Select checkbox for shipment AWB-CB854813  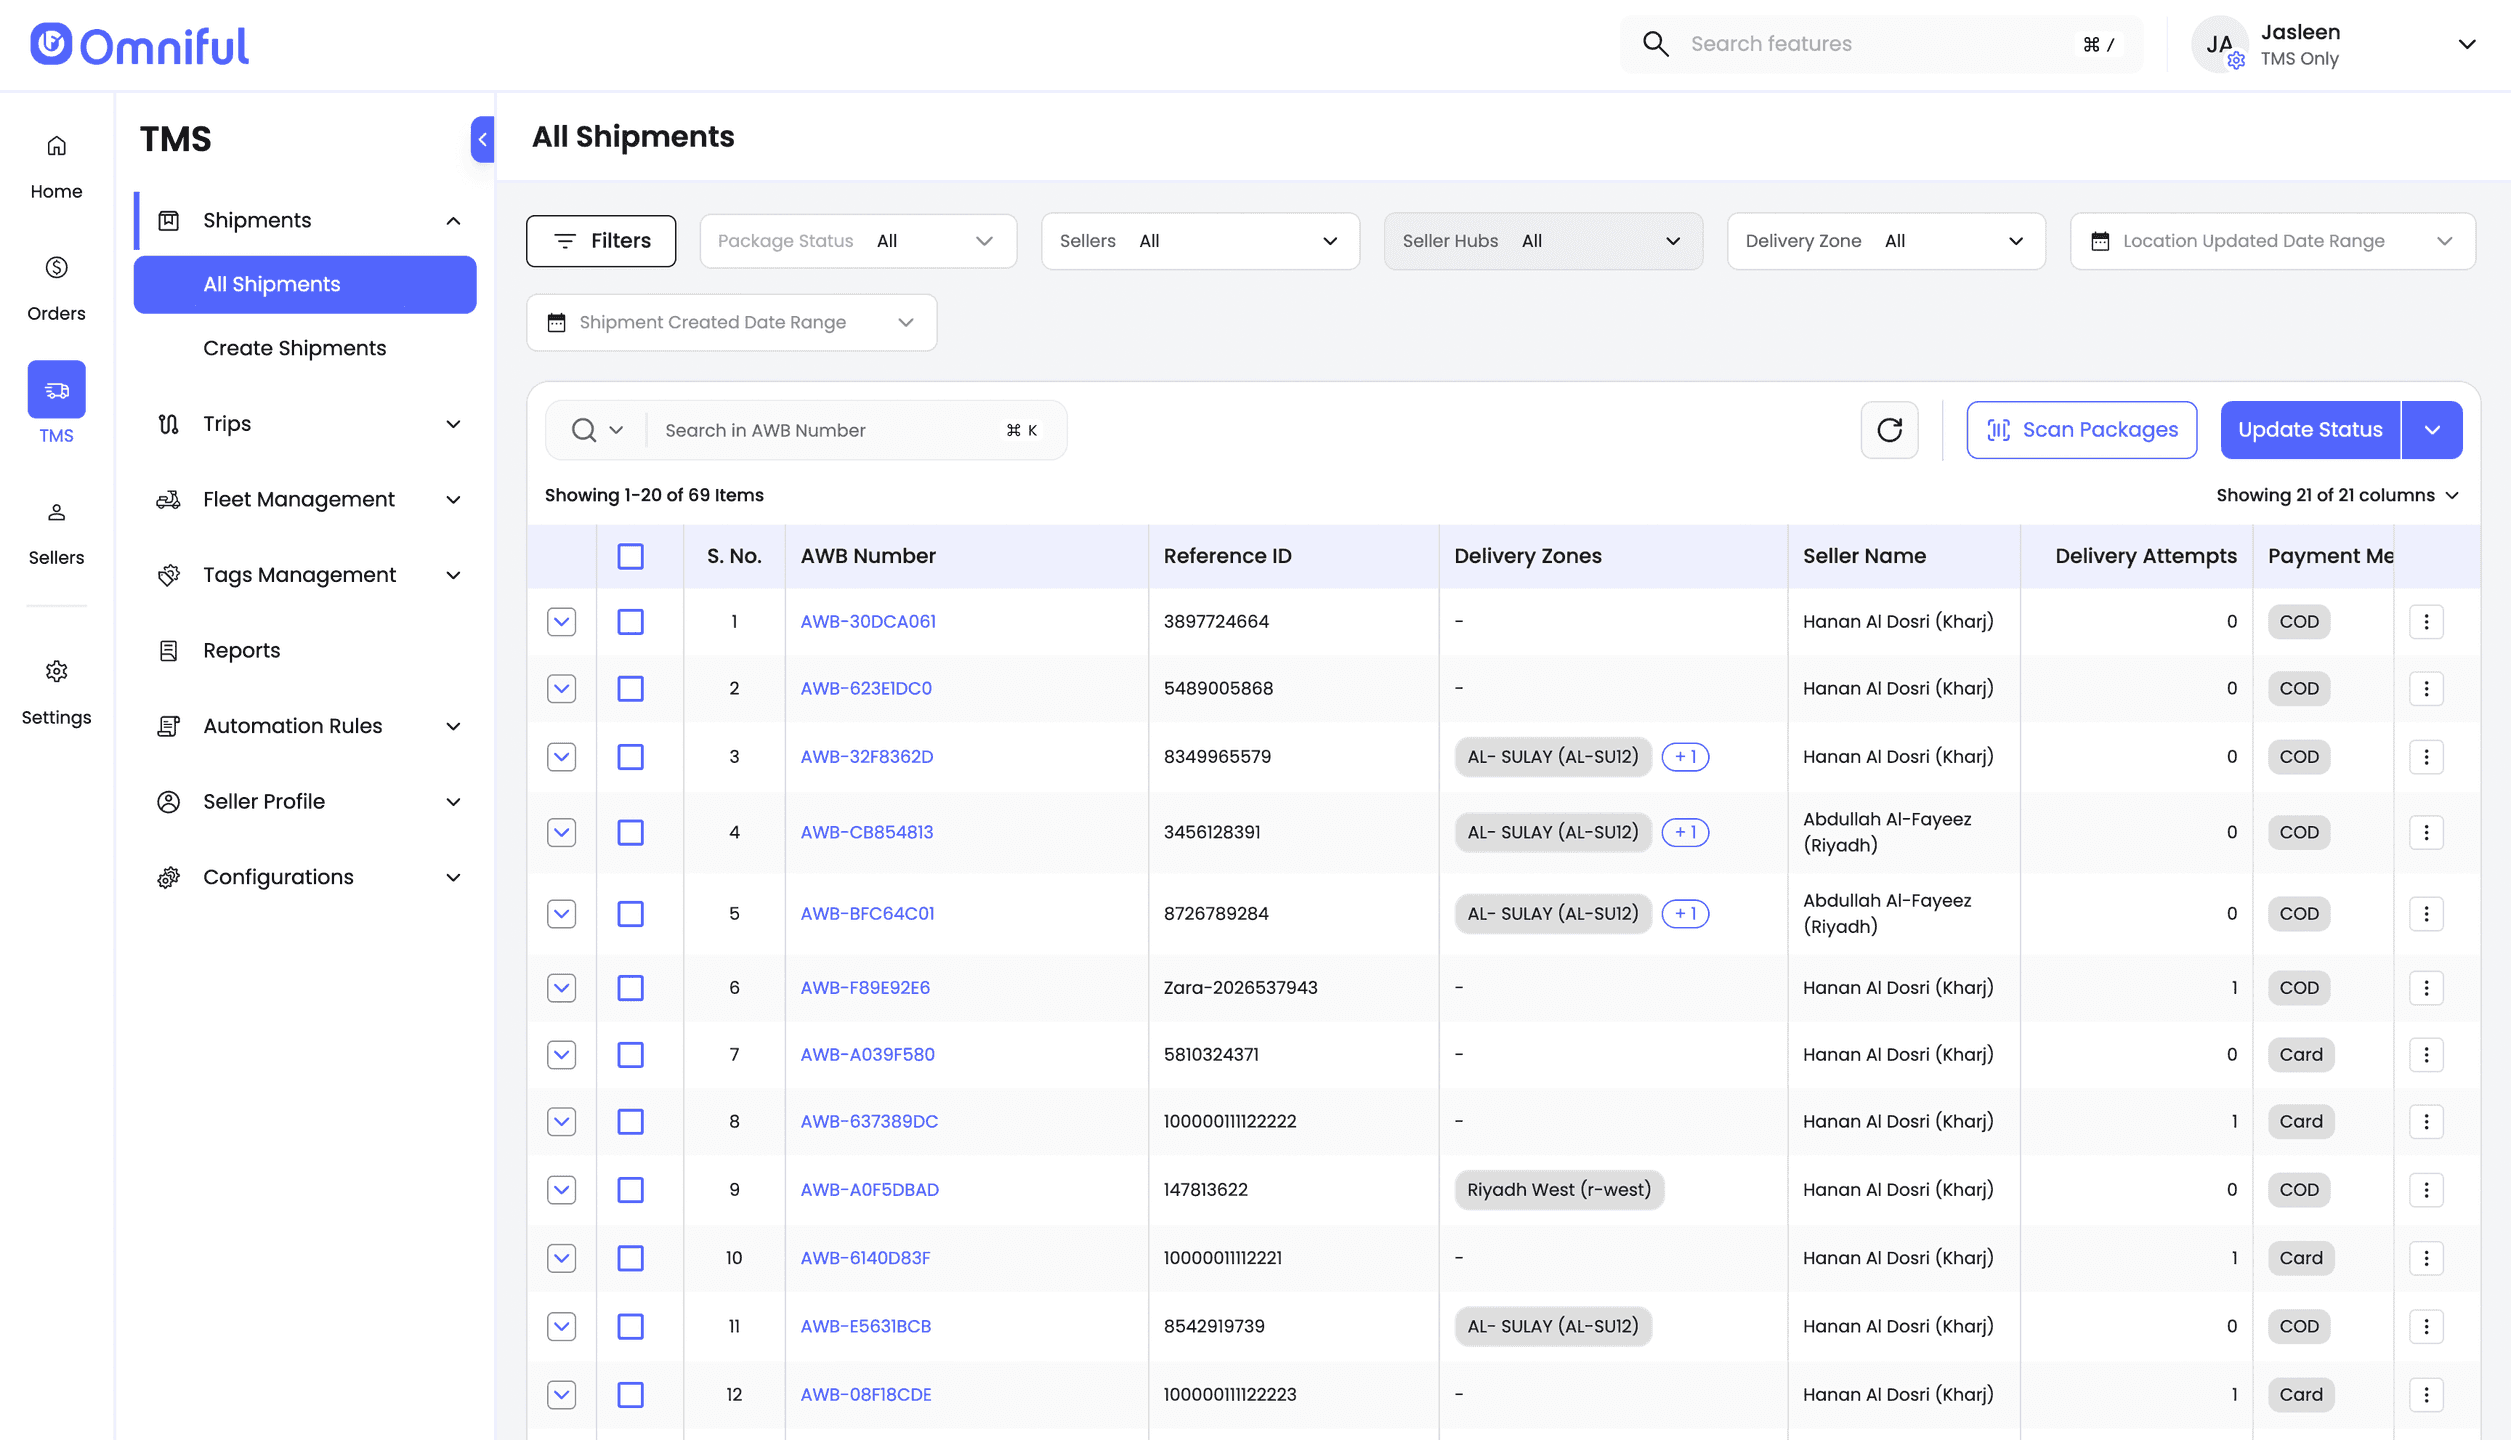pos(630,832)
